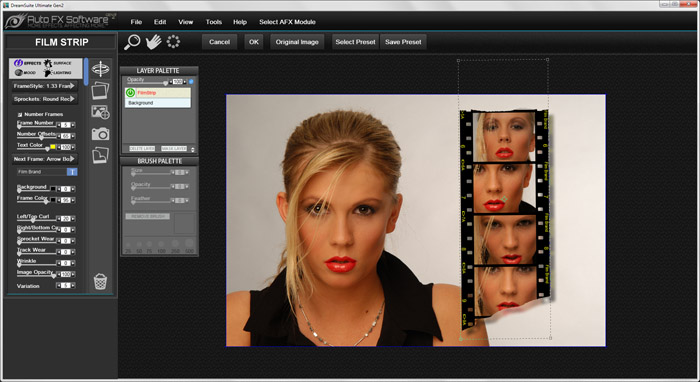
Task: Click the trash can delete icon
Action: coord(100,282)
